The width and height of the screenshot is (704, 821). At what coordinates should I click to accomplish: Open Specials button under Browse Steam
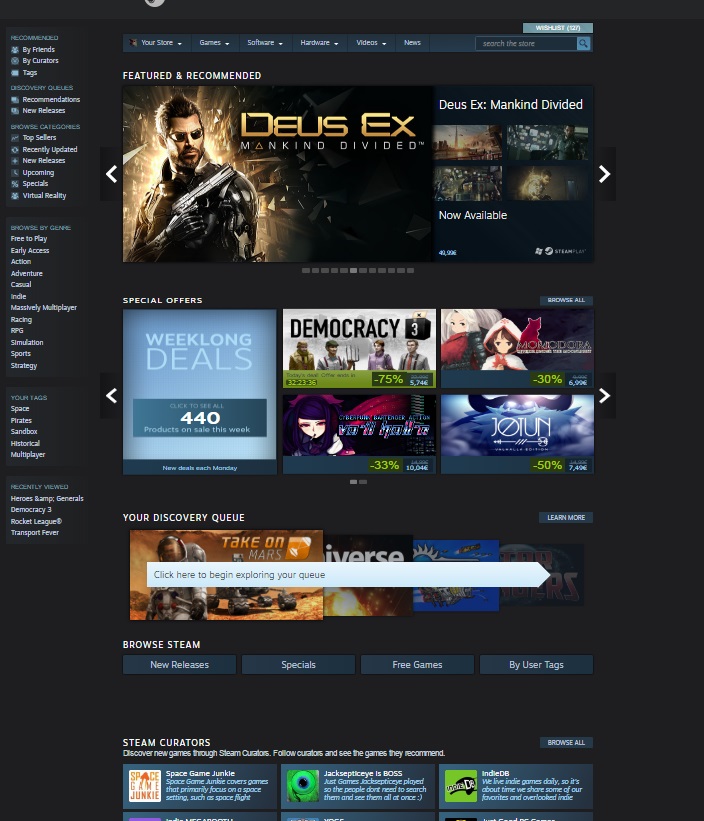coord(298,664)
